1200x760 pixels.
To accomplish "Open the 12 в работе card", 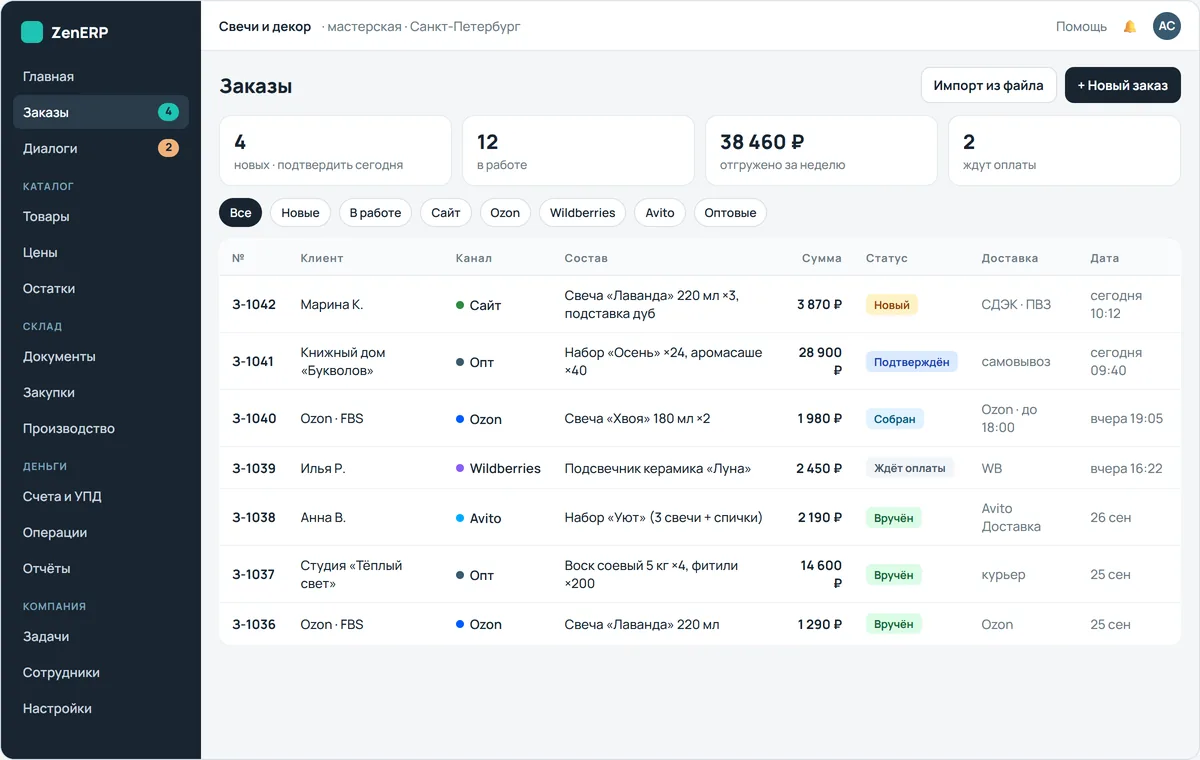I will pyautogui.click(x=578, y=150).
